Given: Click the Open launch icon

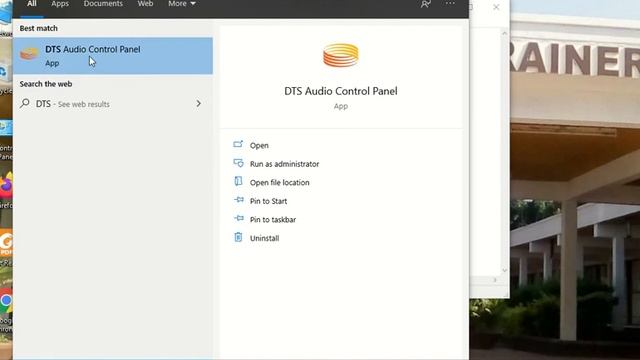Looking at the screenshot, I should point(238,144).
